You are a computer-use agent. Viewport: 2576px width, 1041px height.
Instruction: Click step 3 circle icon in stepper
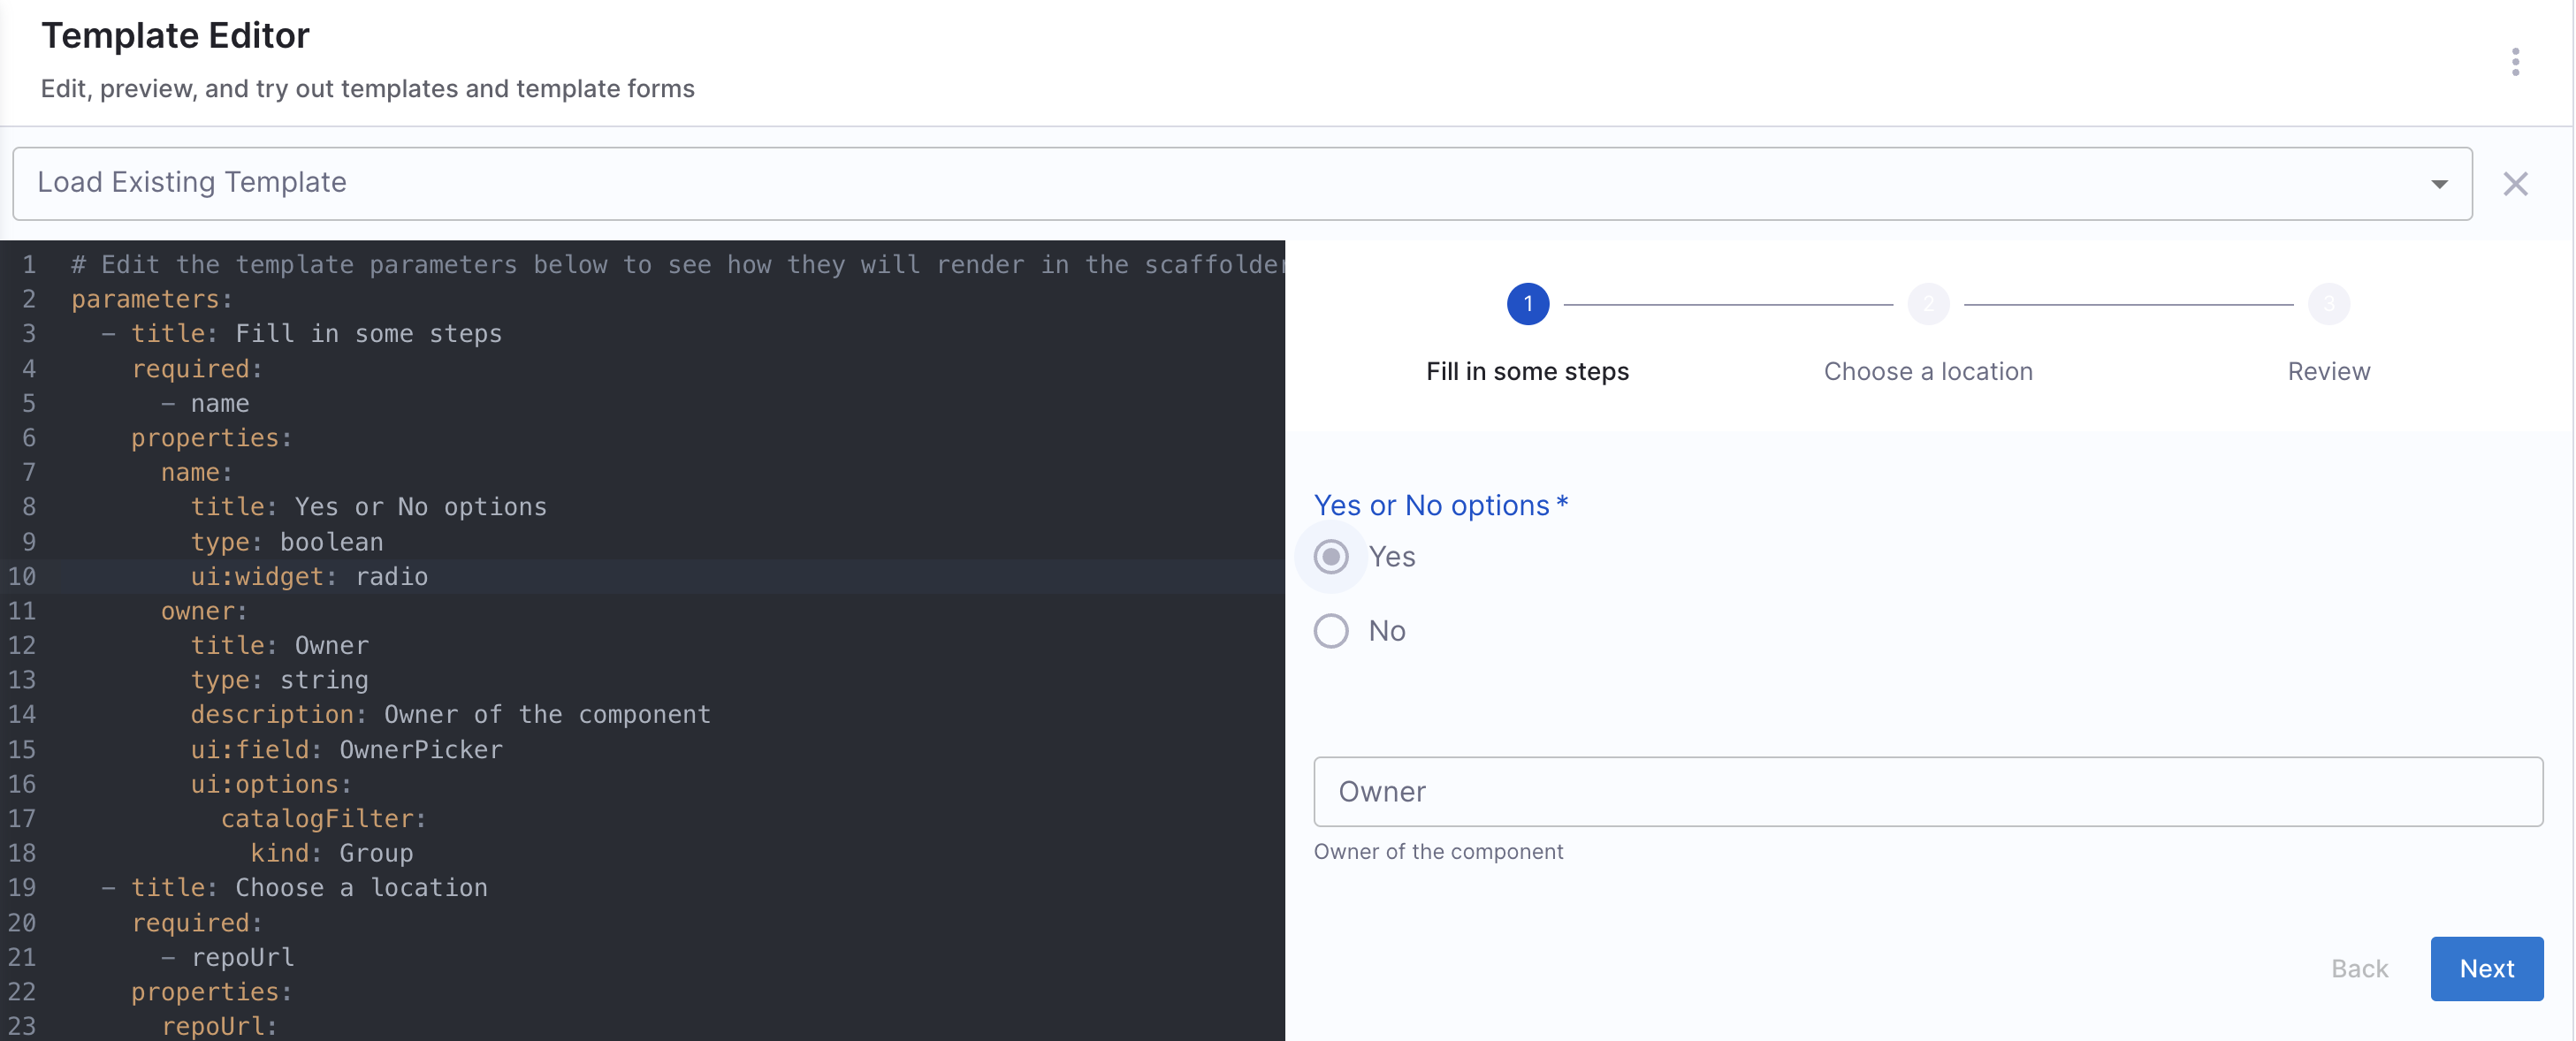[x=2328, y=304]
